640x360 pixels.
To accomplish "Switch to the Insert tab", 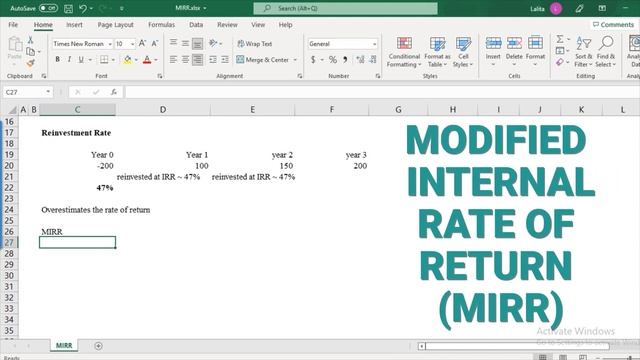I will 74,24.
